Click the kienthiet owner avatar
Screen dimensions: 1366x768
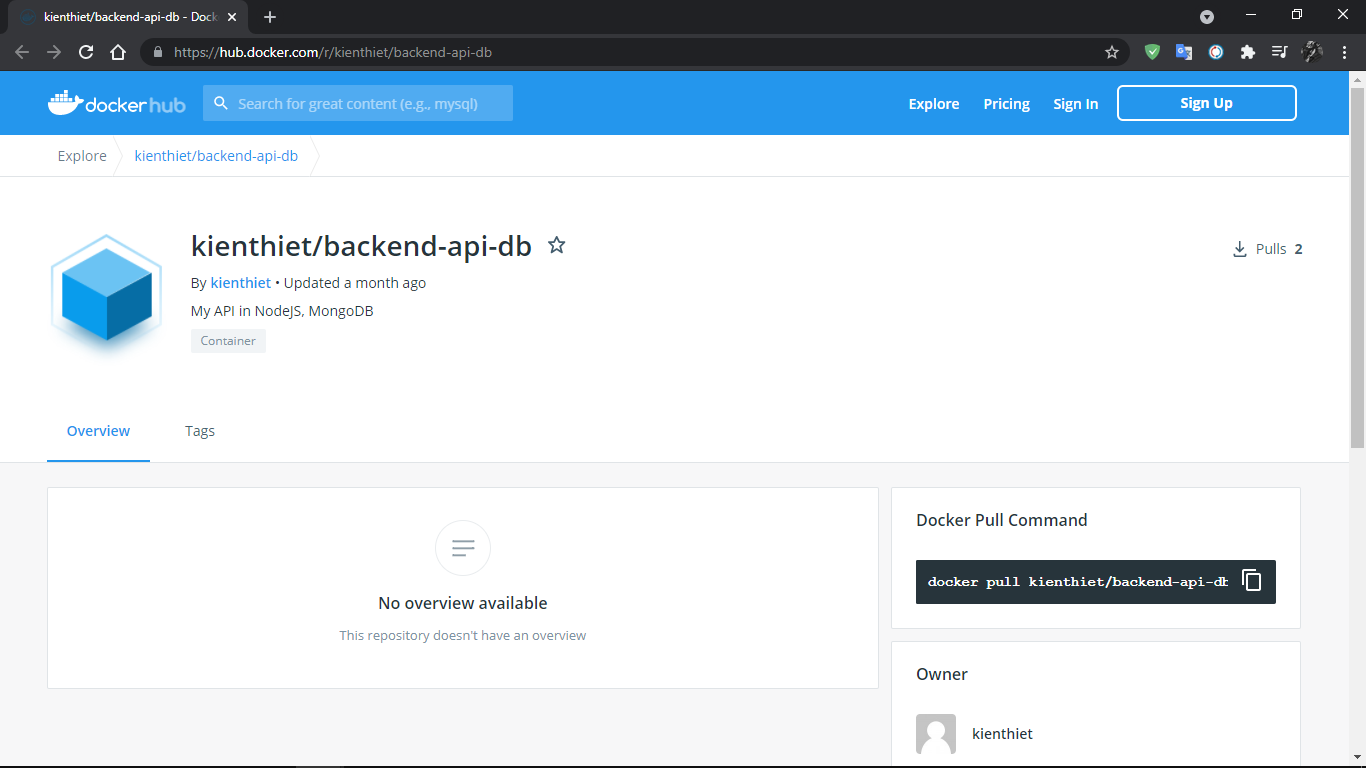coord(936,734)
